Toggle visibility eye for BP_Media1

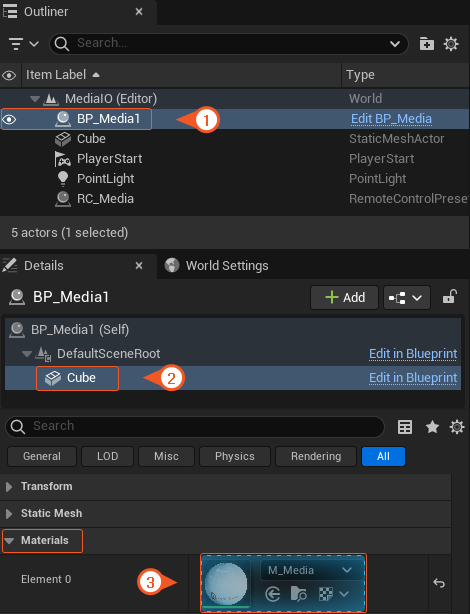[9, 119]
